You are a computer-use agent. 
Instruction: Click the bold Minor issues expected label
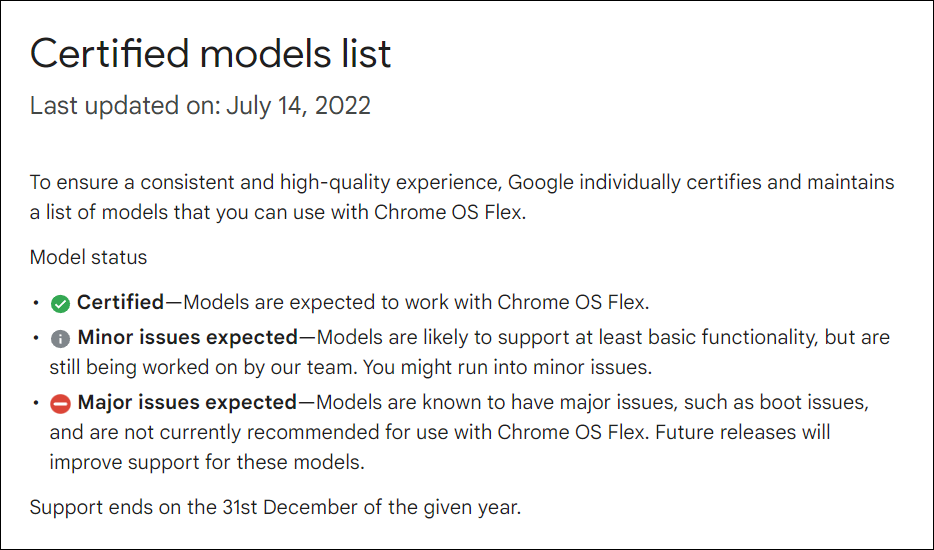tap(188, 338)
